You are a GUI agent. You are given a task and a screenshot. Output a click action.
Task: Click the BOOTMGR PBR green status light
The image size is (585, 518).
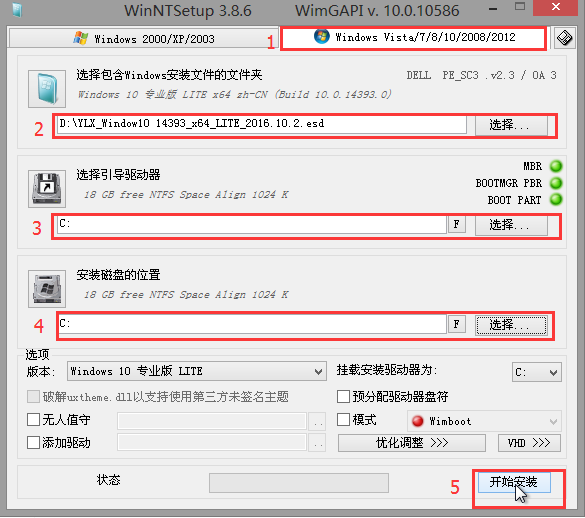(x=556, y=183)
